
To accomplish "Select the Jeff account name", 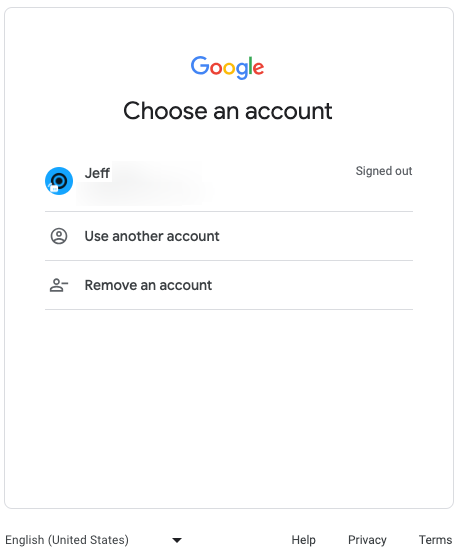I will click(97, 173).
